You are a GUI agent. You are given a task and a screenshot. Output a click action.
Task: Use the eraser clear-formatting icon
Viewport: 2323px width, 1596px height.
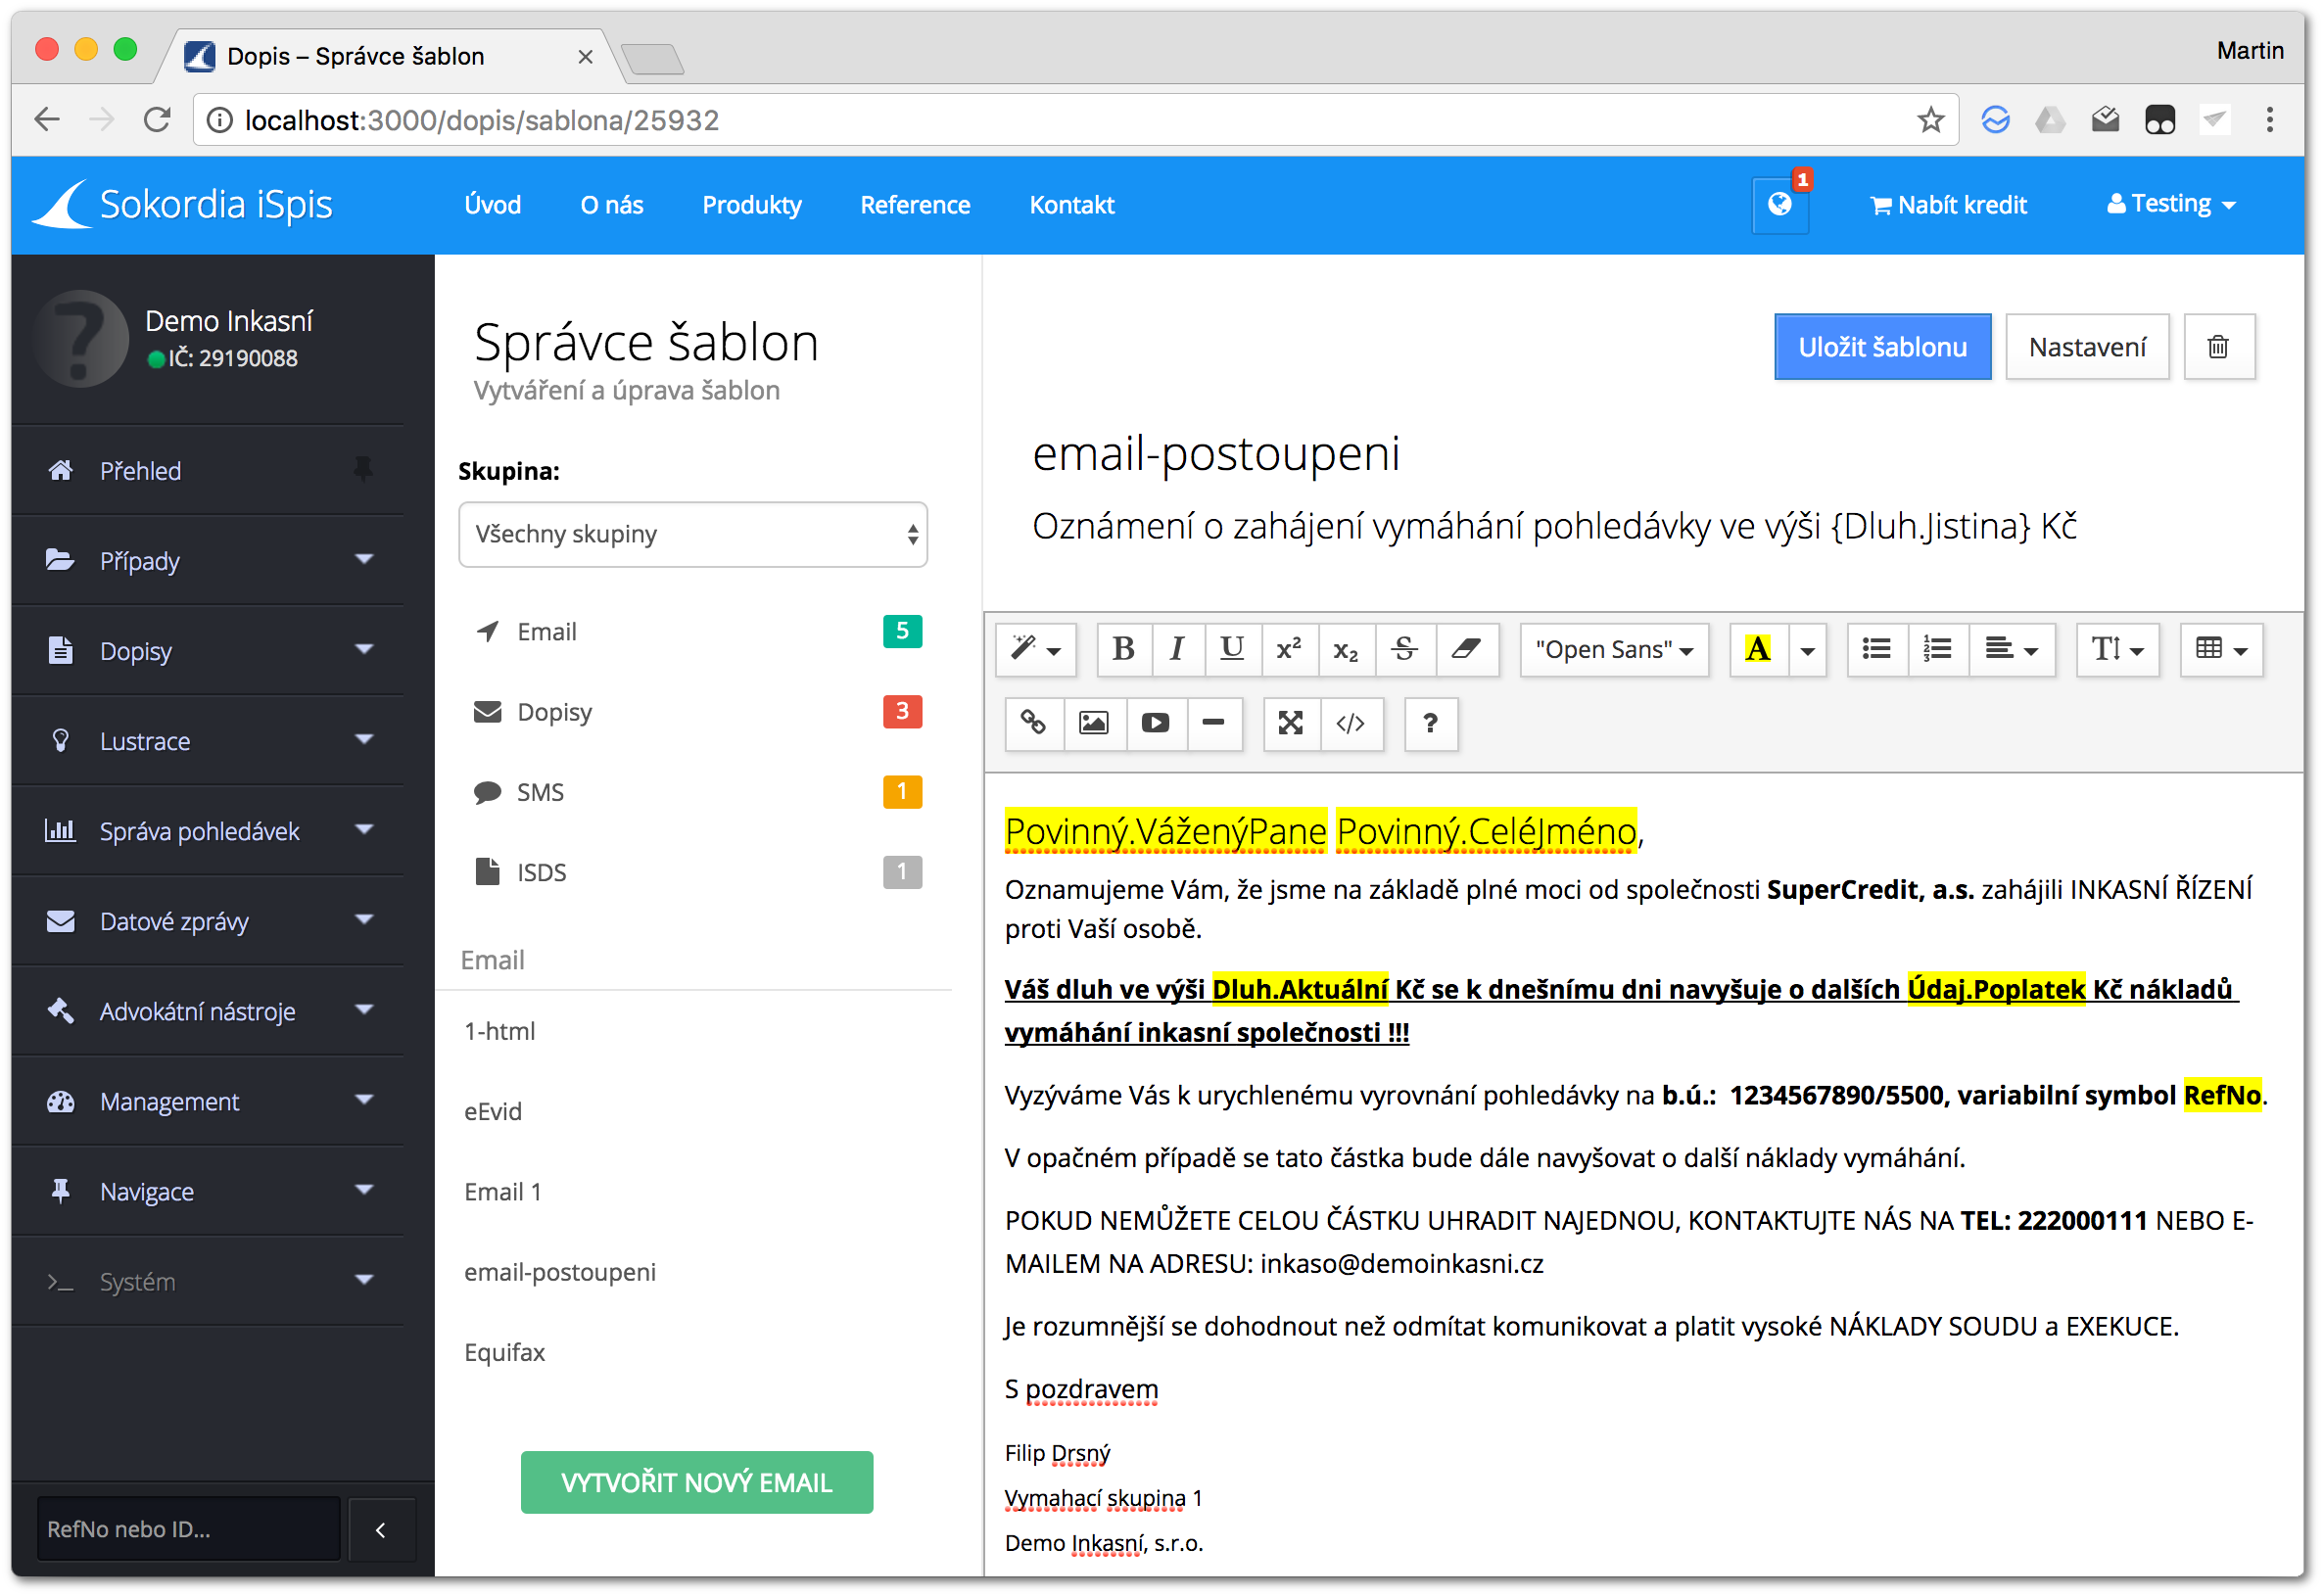(1466, 649)
